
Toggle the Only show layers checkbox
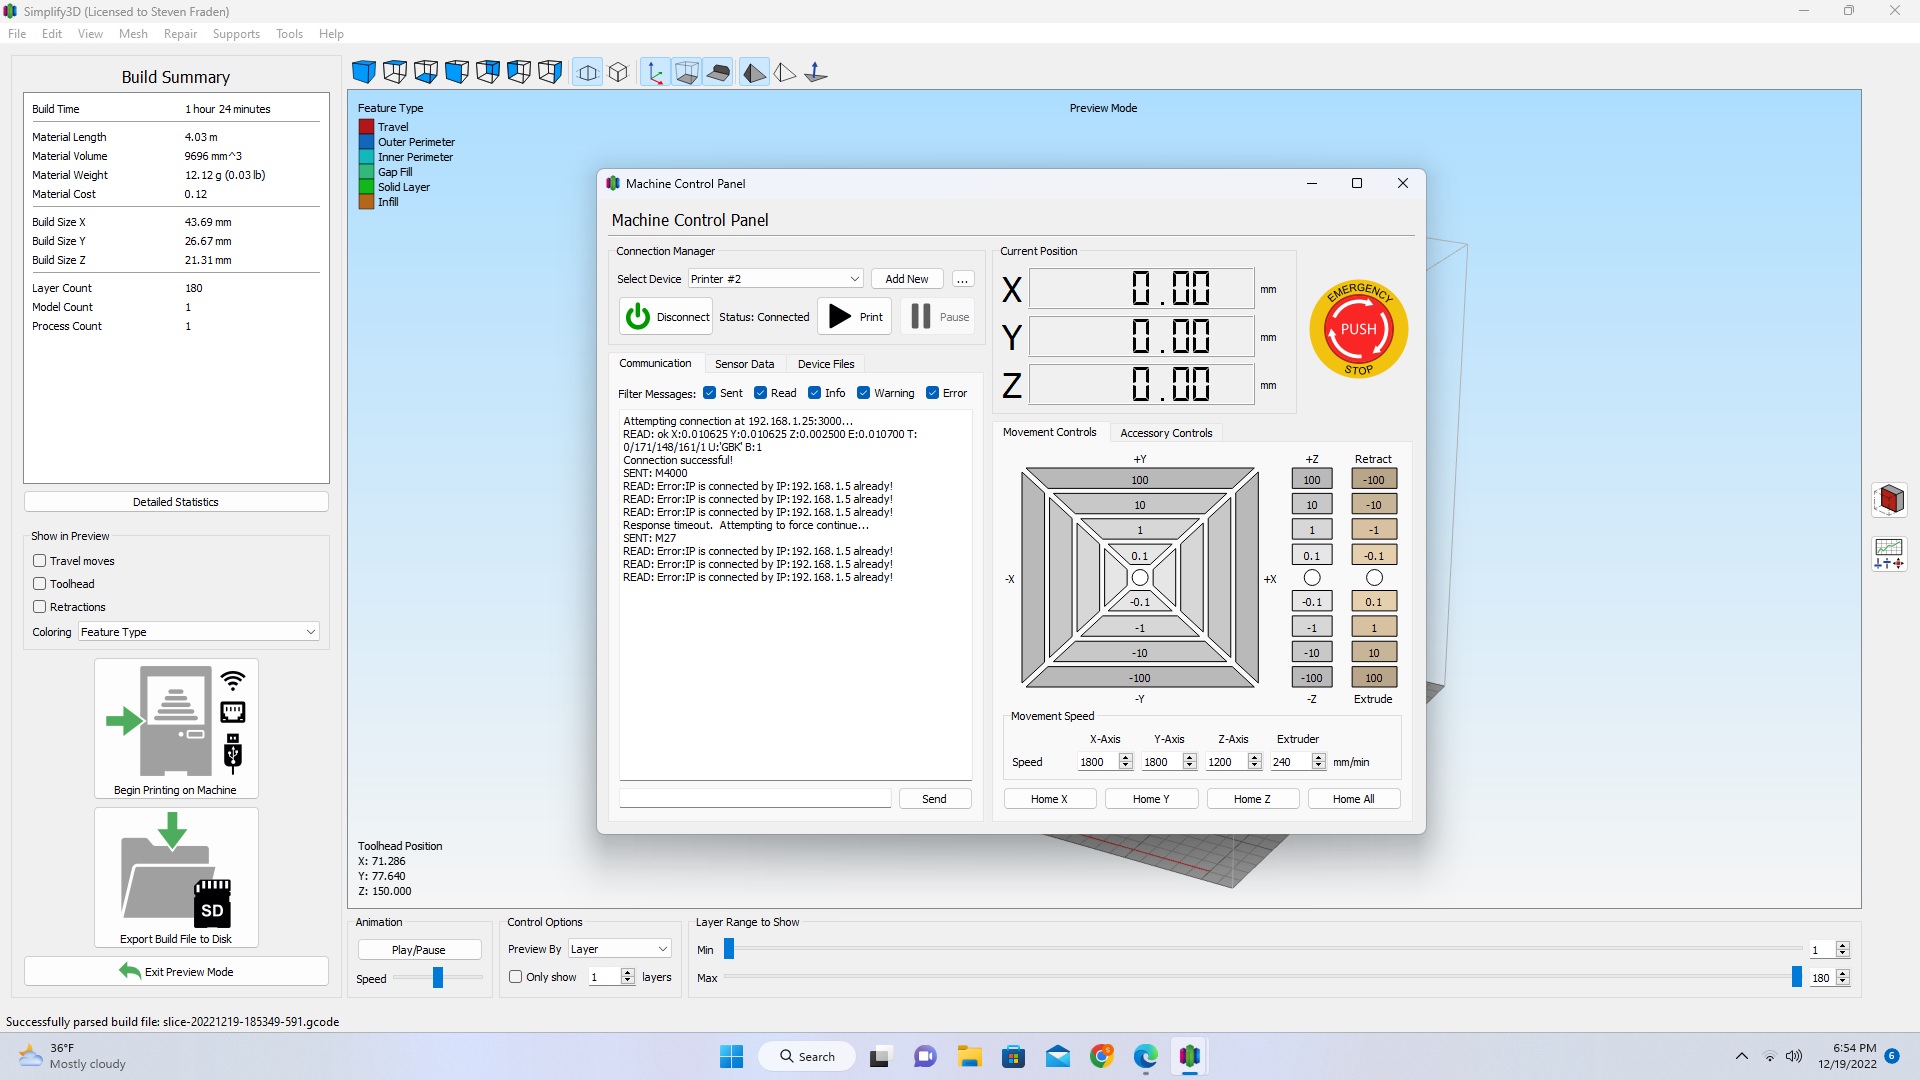pyautogui.click(x=516, y=977)
